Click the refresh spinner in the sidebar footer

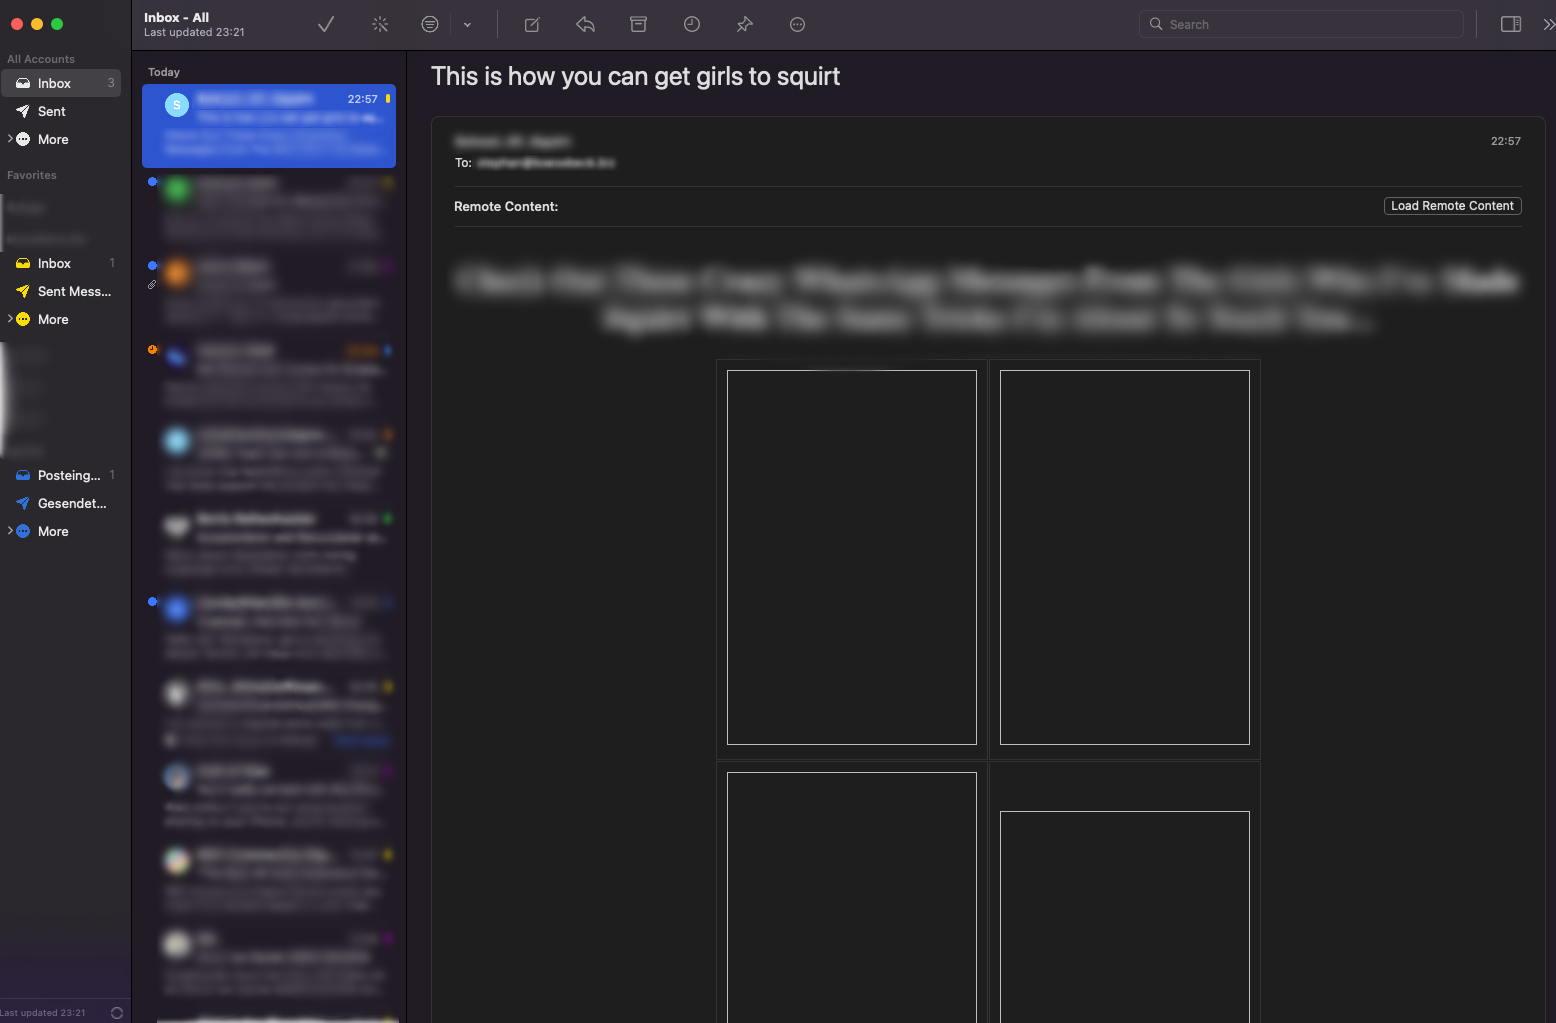point(117,1013)
